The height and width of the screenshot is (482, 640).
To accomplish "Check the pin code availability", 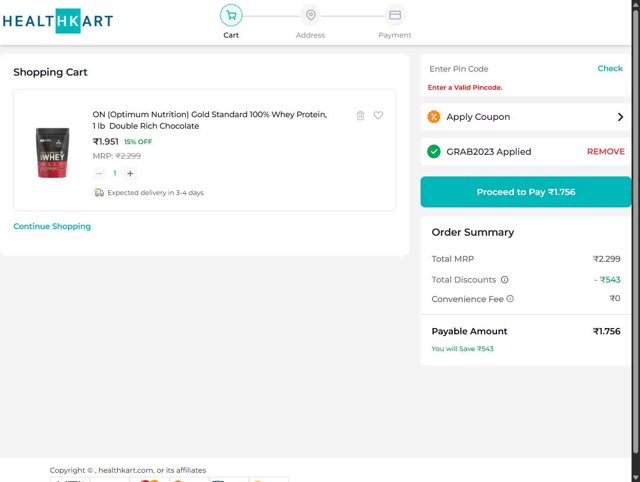I will (x=610, y=68).
